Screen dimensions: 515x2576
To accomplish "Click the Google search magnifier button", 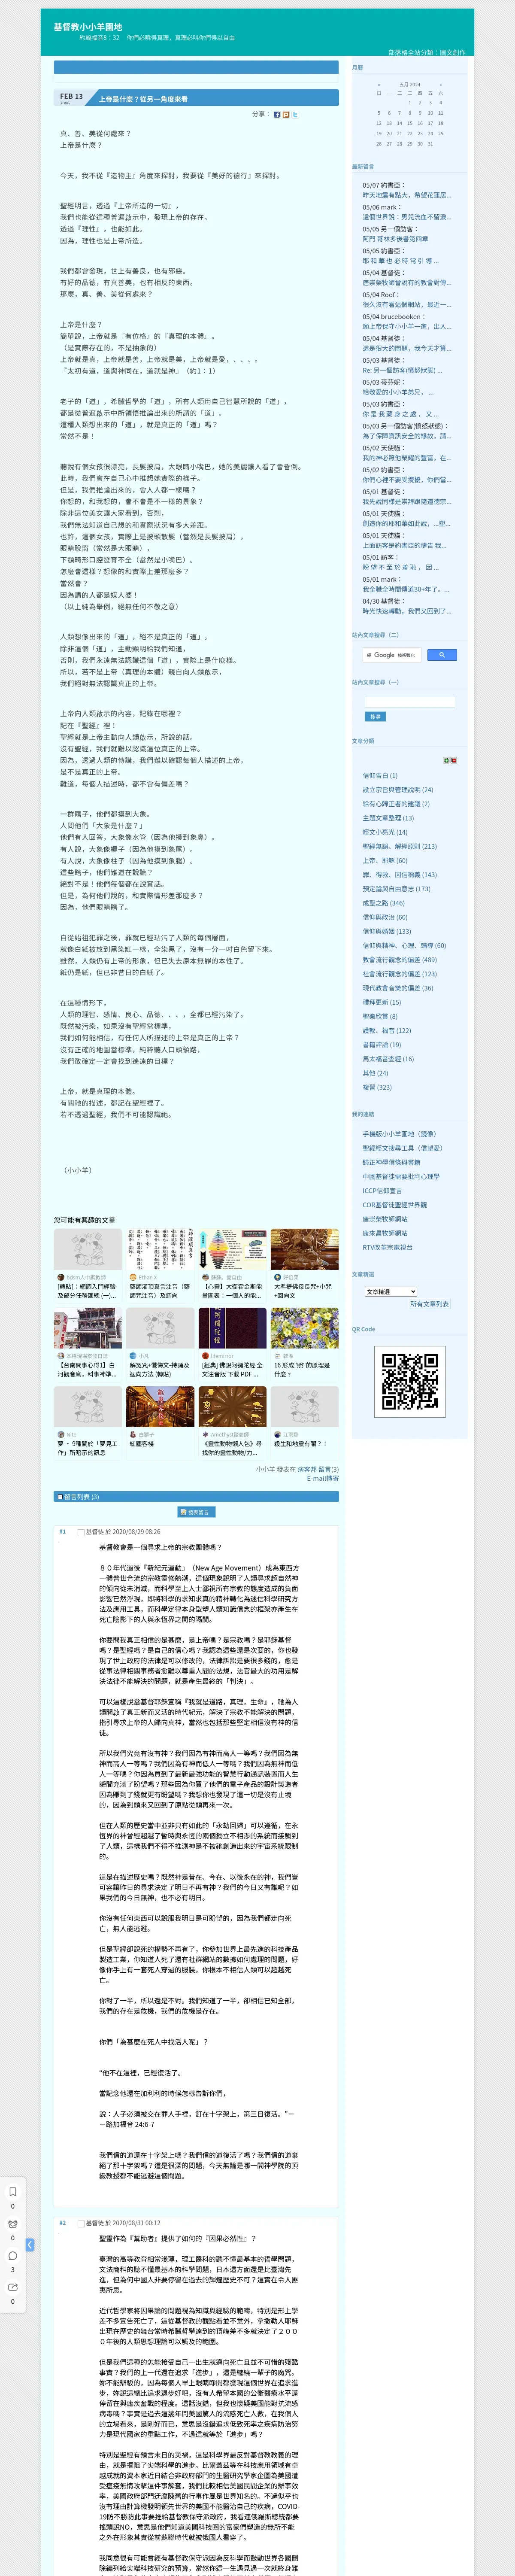I will (441, 655).
